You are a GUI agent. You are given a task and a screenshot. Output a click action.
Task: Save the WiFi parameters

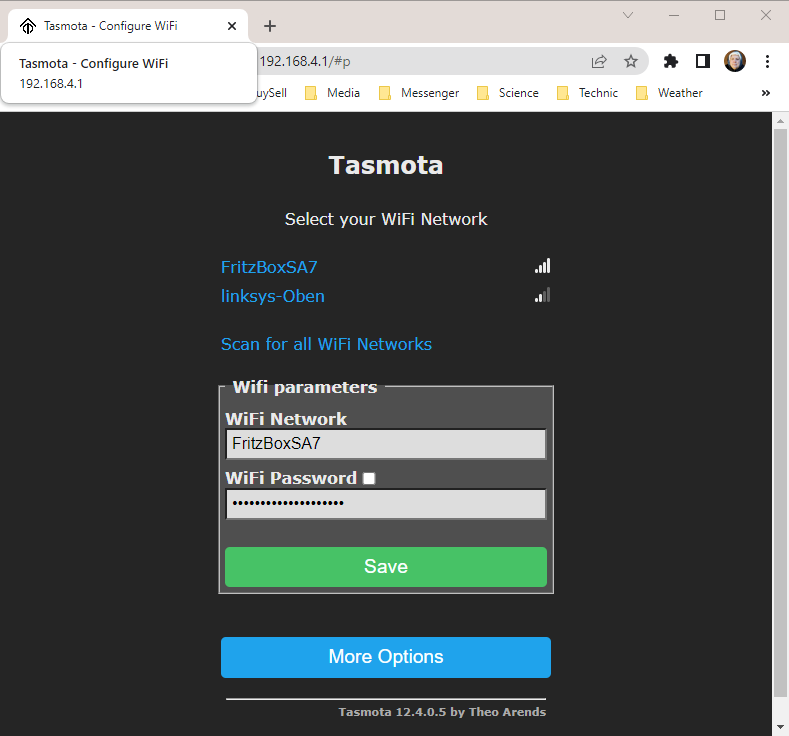[386, 566]
